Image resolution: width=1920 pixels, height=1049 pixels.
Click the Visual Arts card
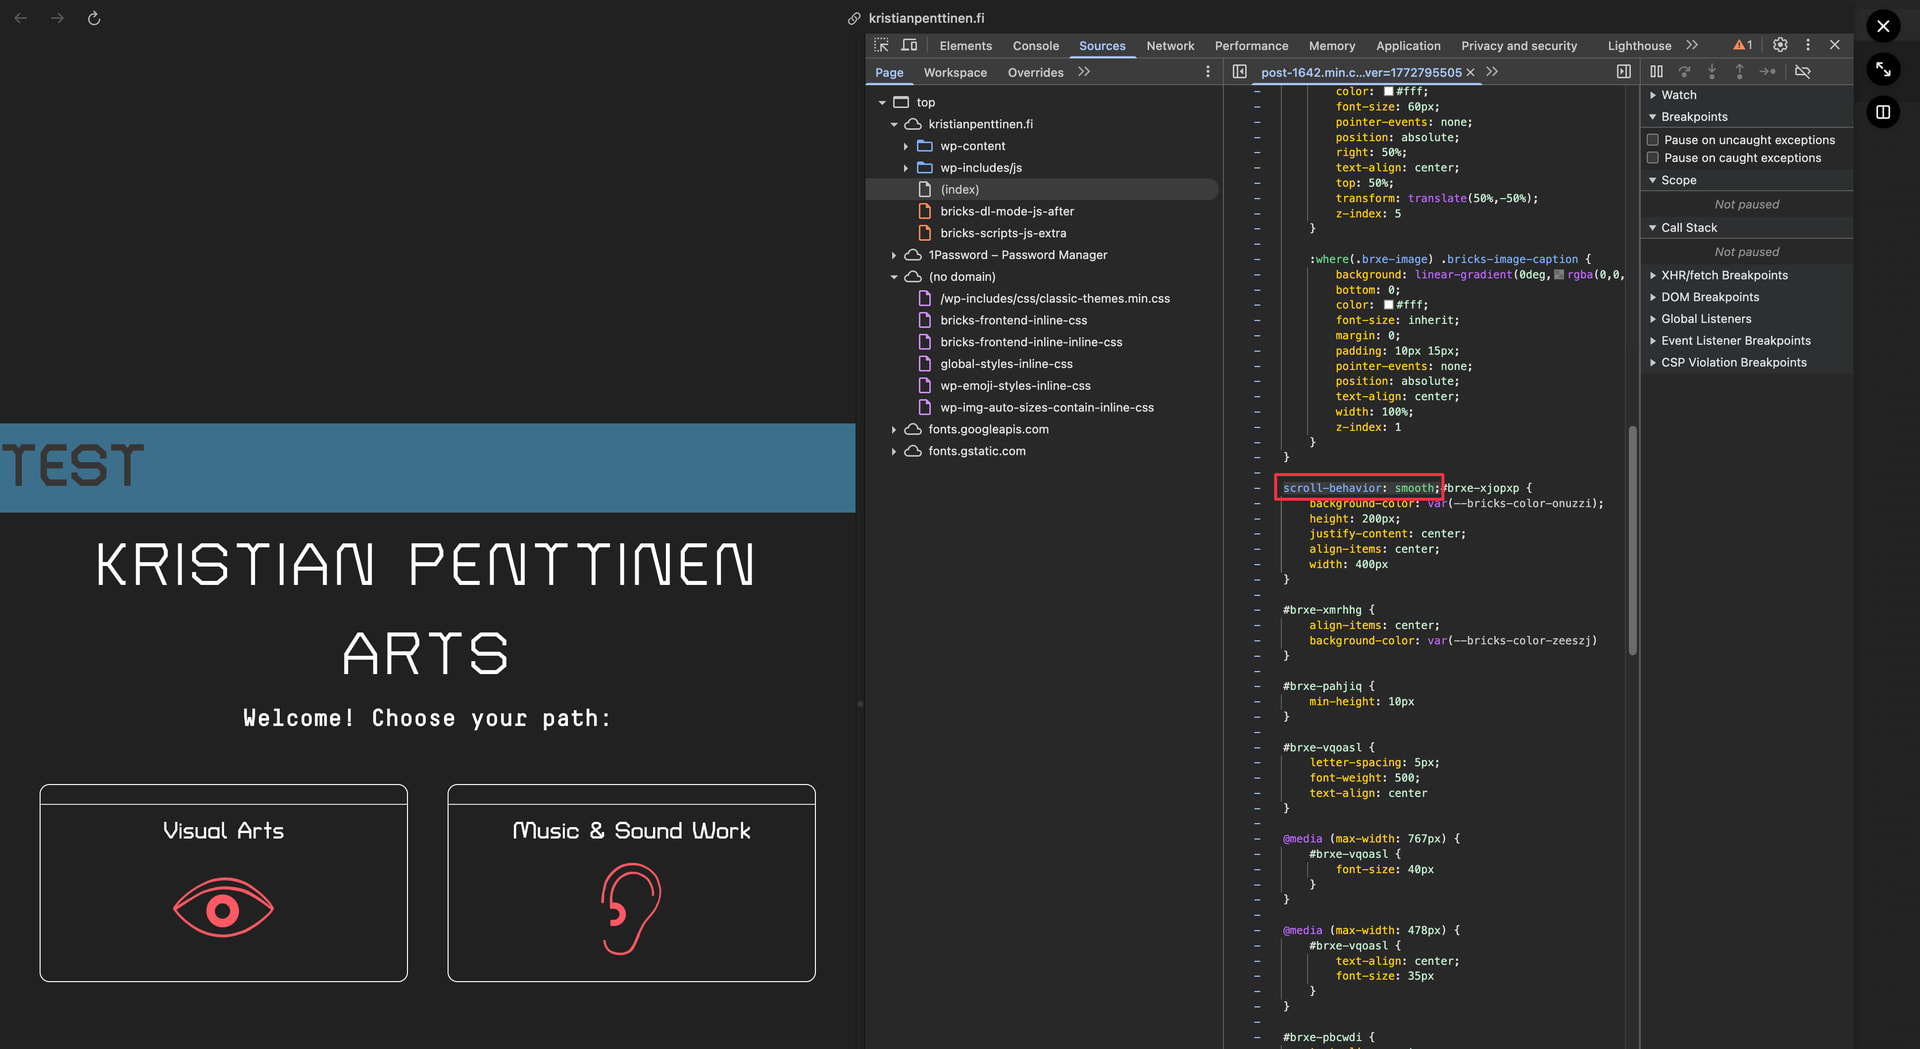click(x=223, y=883)
